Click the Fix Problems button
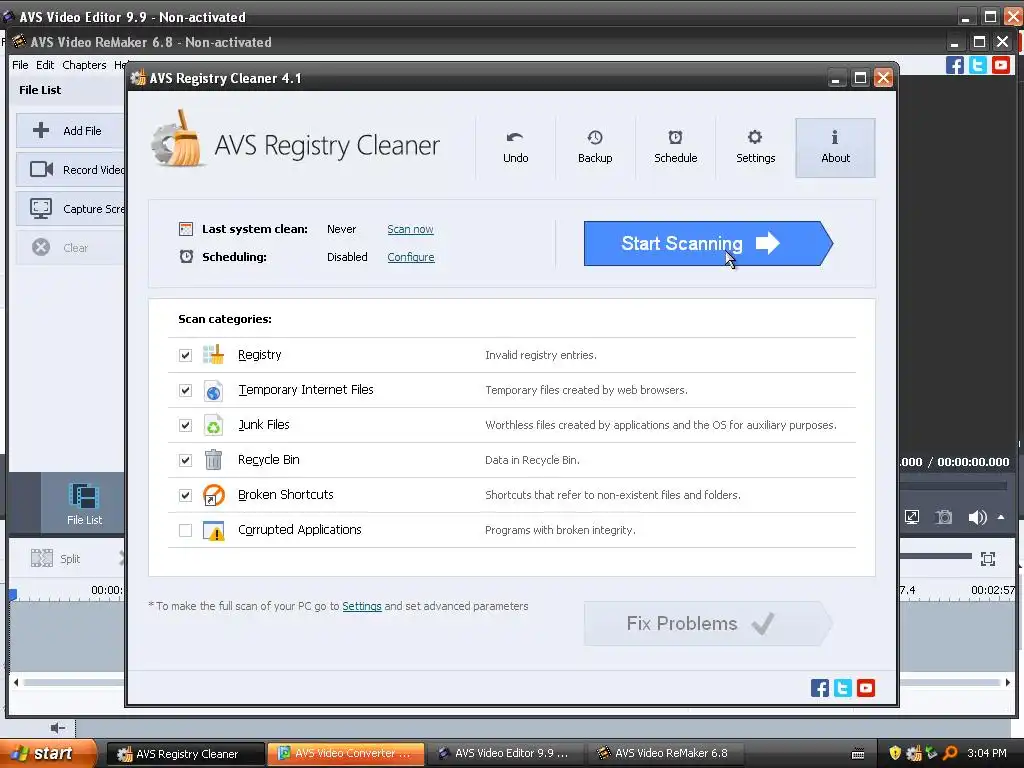The width and height of the screenshot is (1024, 768). pos(708,624)
